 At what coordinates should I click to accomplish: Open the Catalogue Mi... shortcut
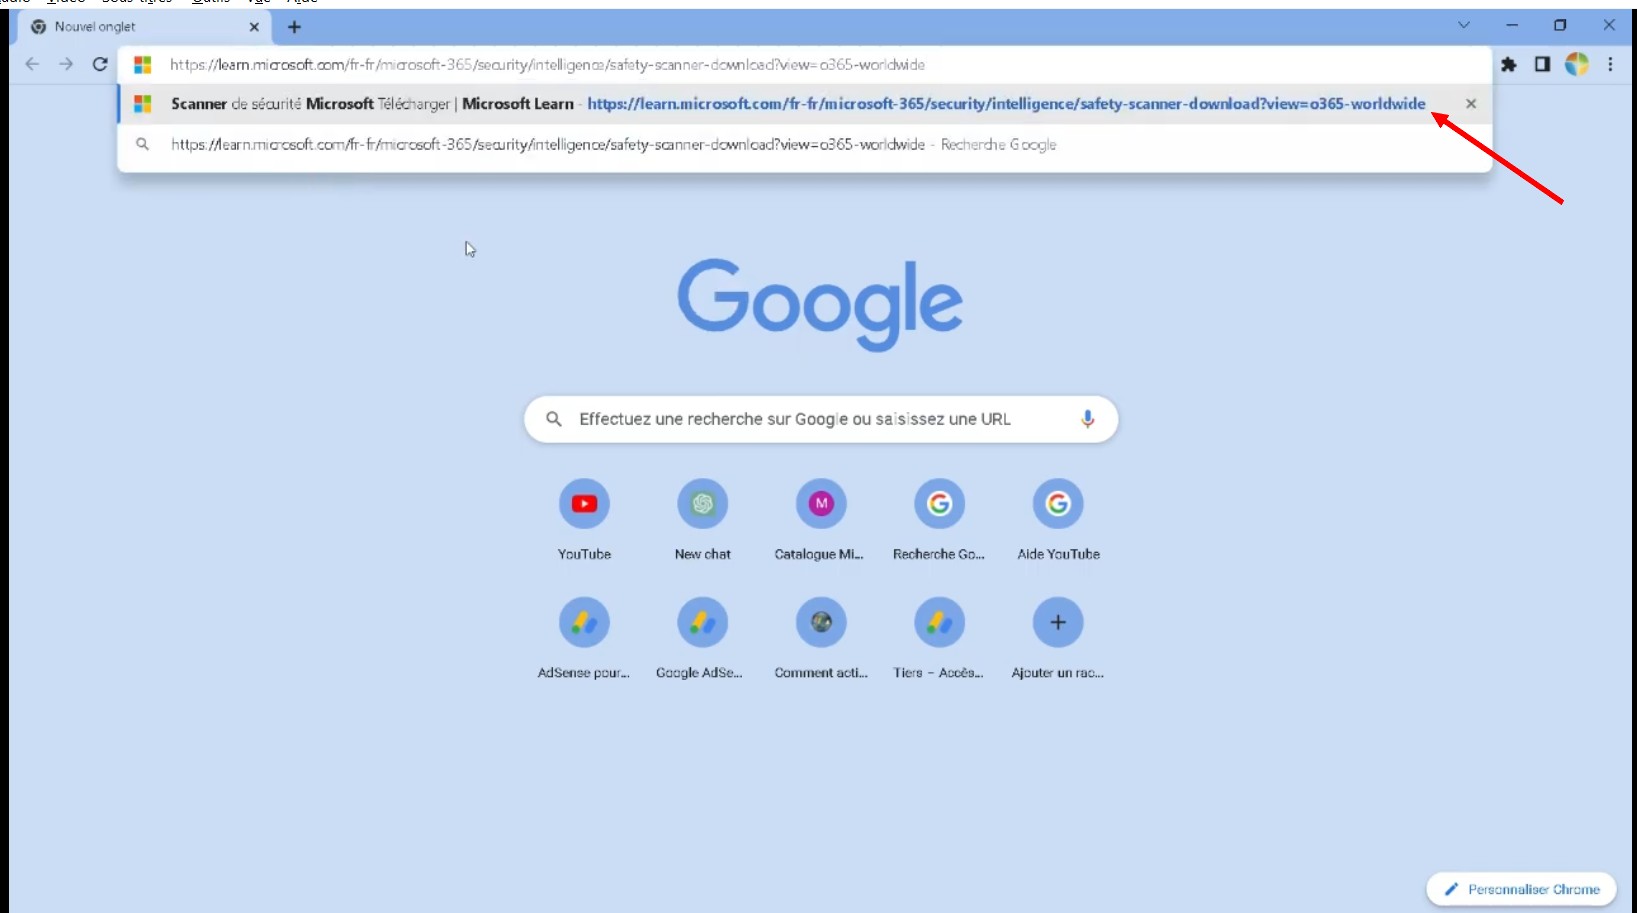[x=821, y=504]
